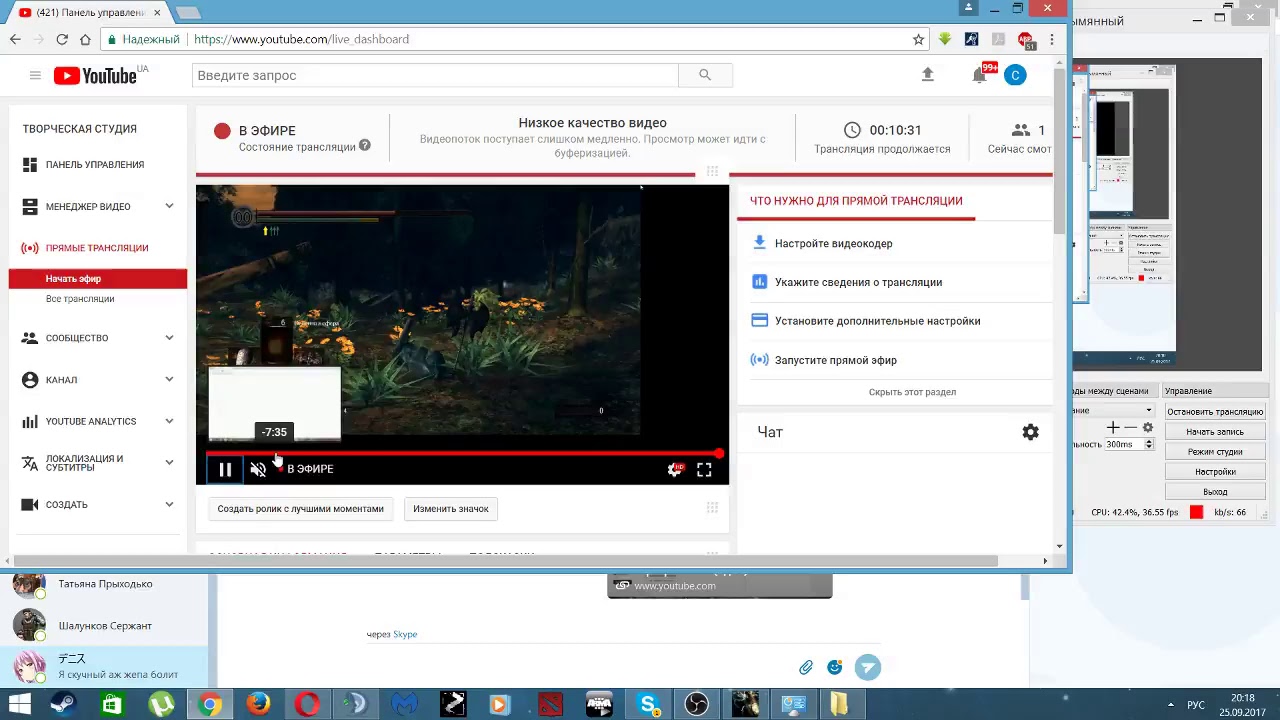Click Остановить трансляцию in OBS
Image resolution: width=1280 pixels, height=720 pixels.
(x=1215, y=412)
